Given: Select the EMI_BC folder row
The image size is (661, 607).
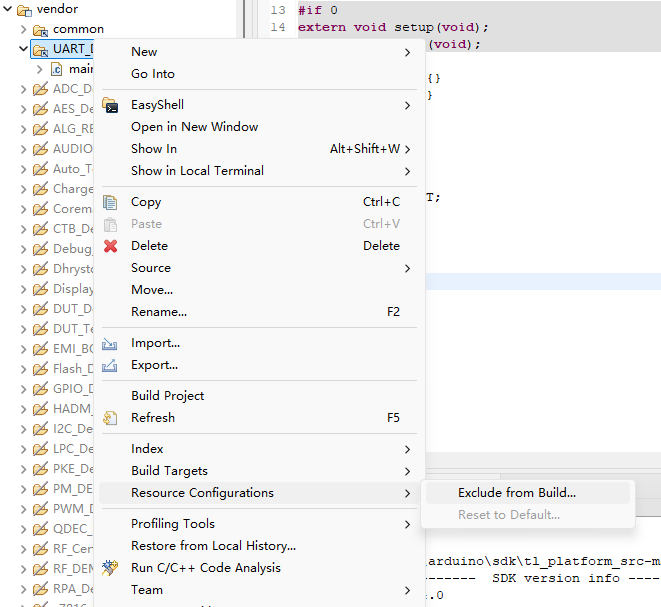Looking at the screenshot, I should [x=63, y=349].
